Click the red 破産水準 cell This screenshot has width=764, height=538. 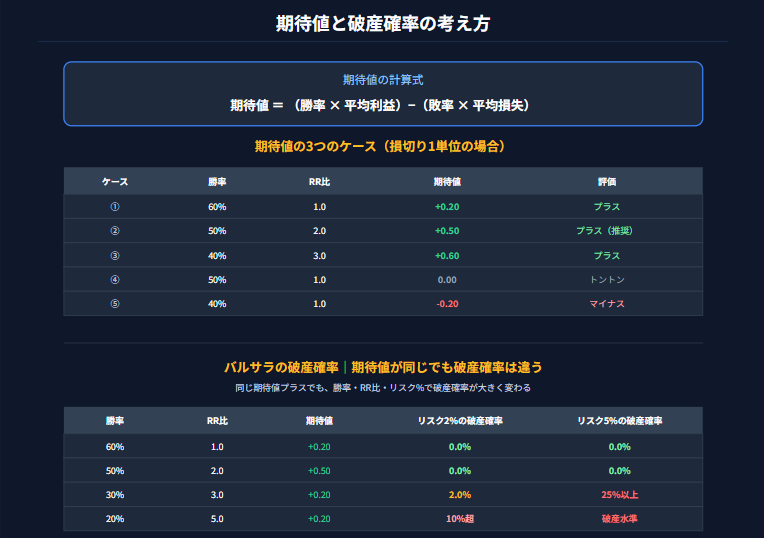point(619,519)
